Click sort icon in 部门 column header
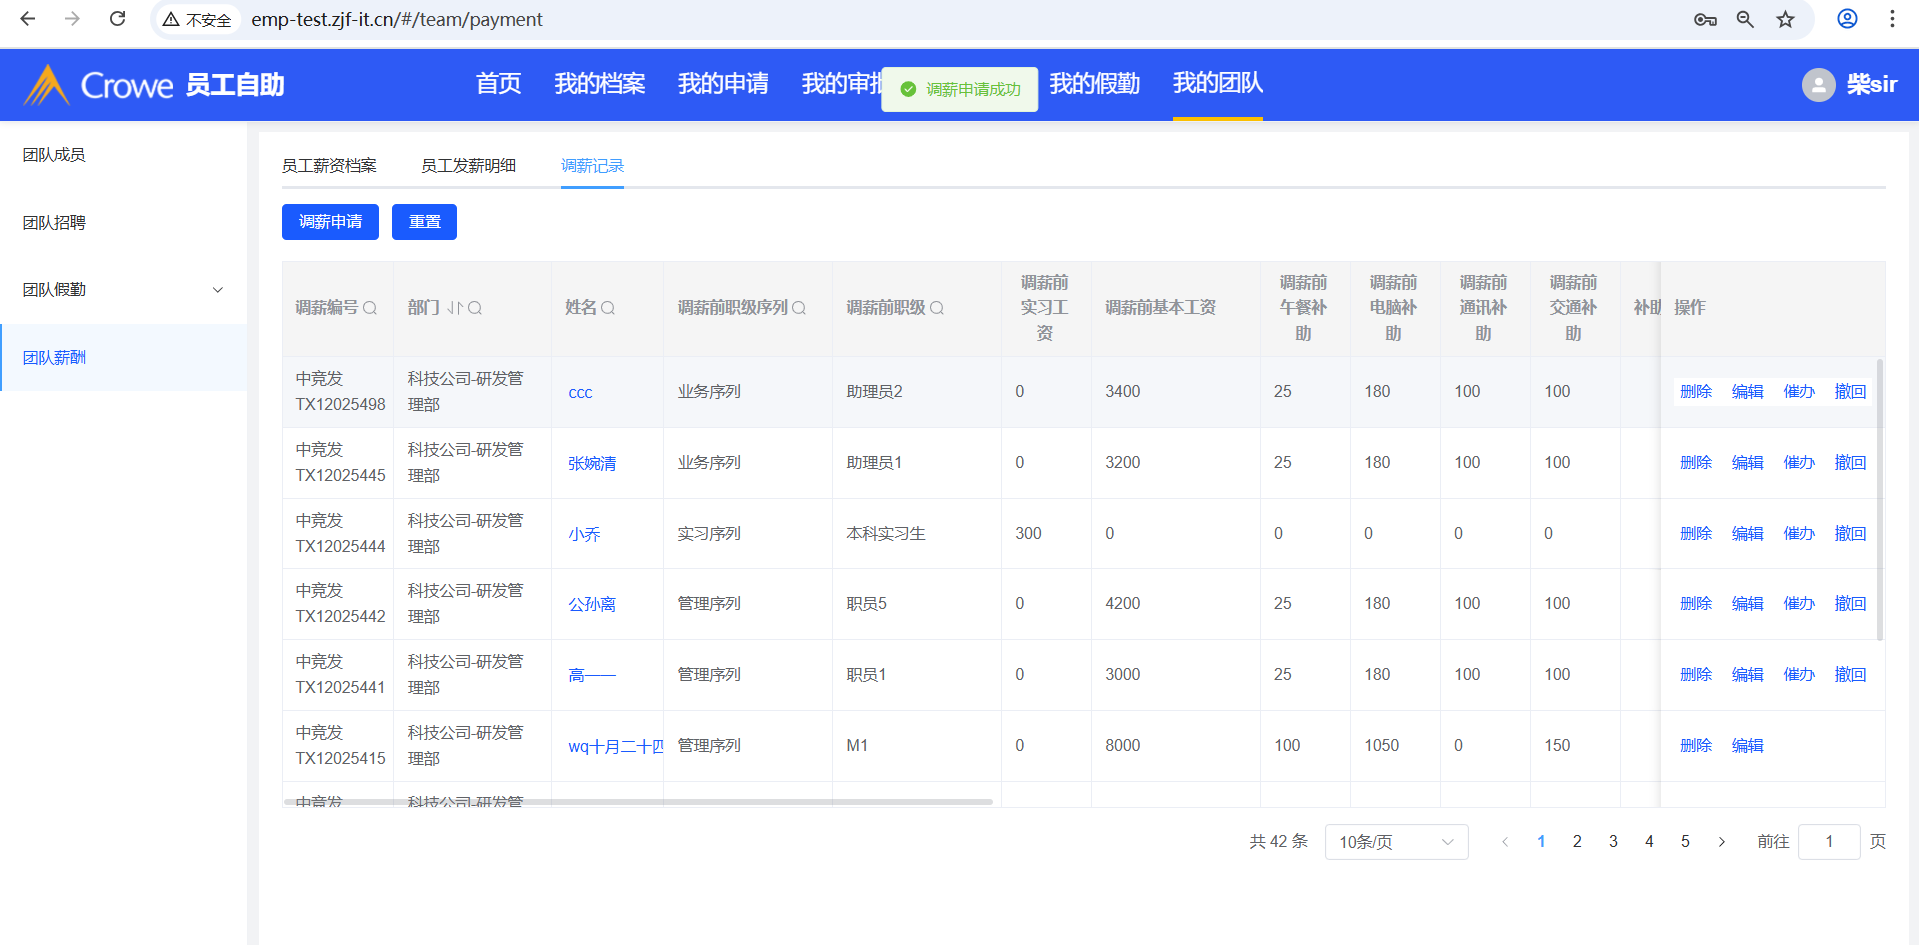 pos(455,308)
